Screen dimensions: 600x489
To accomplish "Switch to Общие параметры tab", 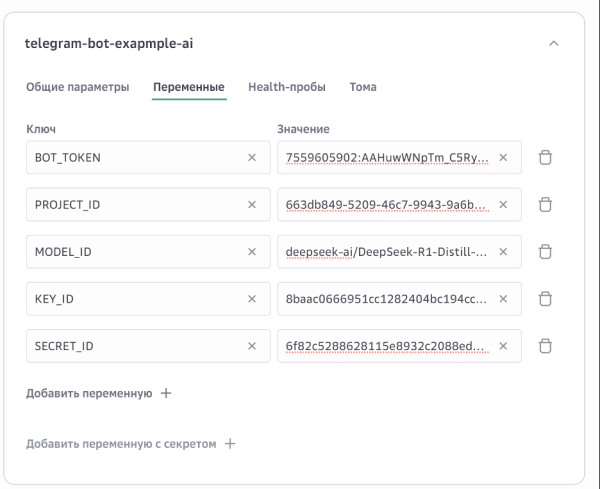I will click(x=77, y=88).
